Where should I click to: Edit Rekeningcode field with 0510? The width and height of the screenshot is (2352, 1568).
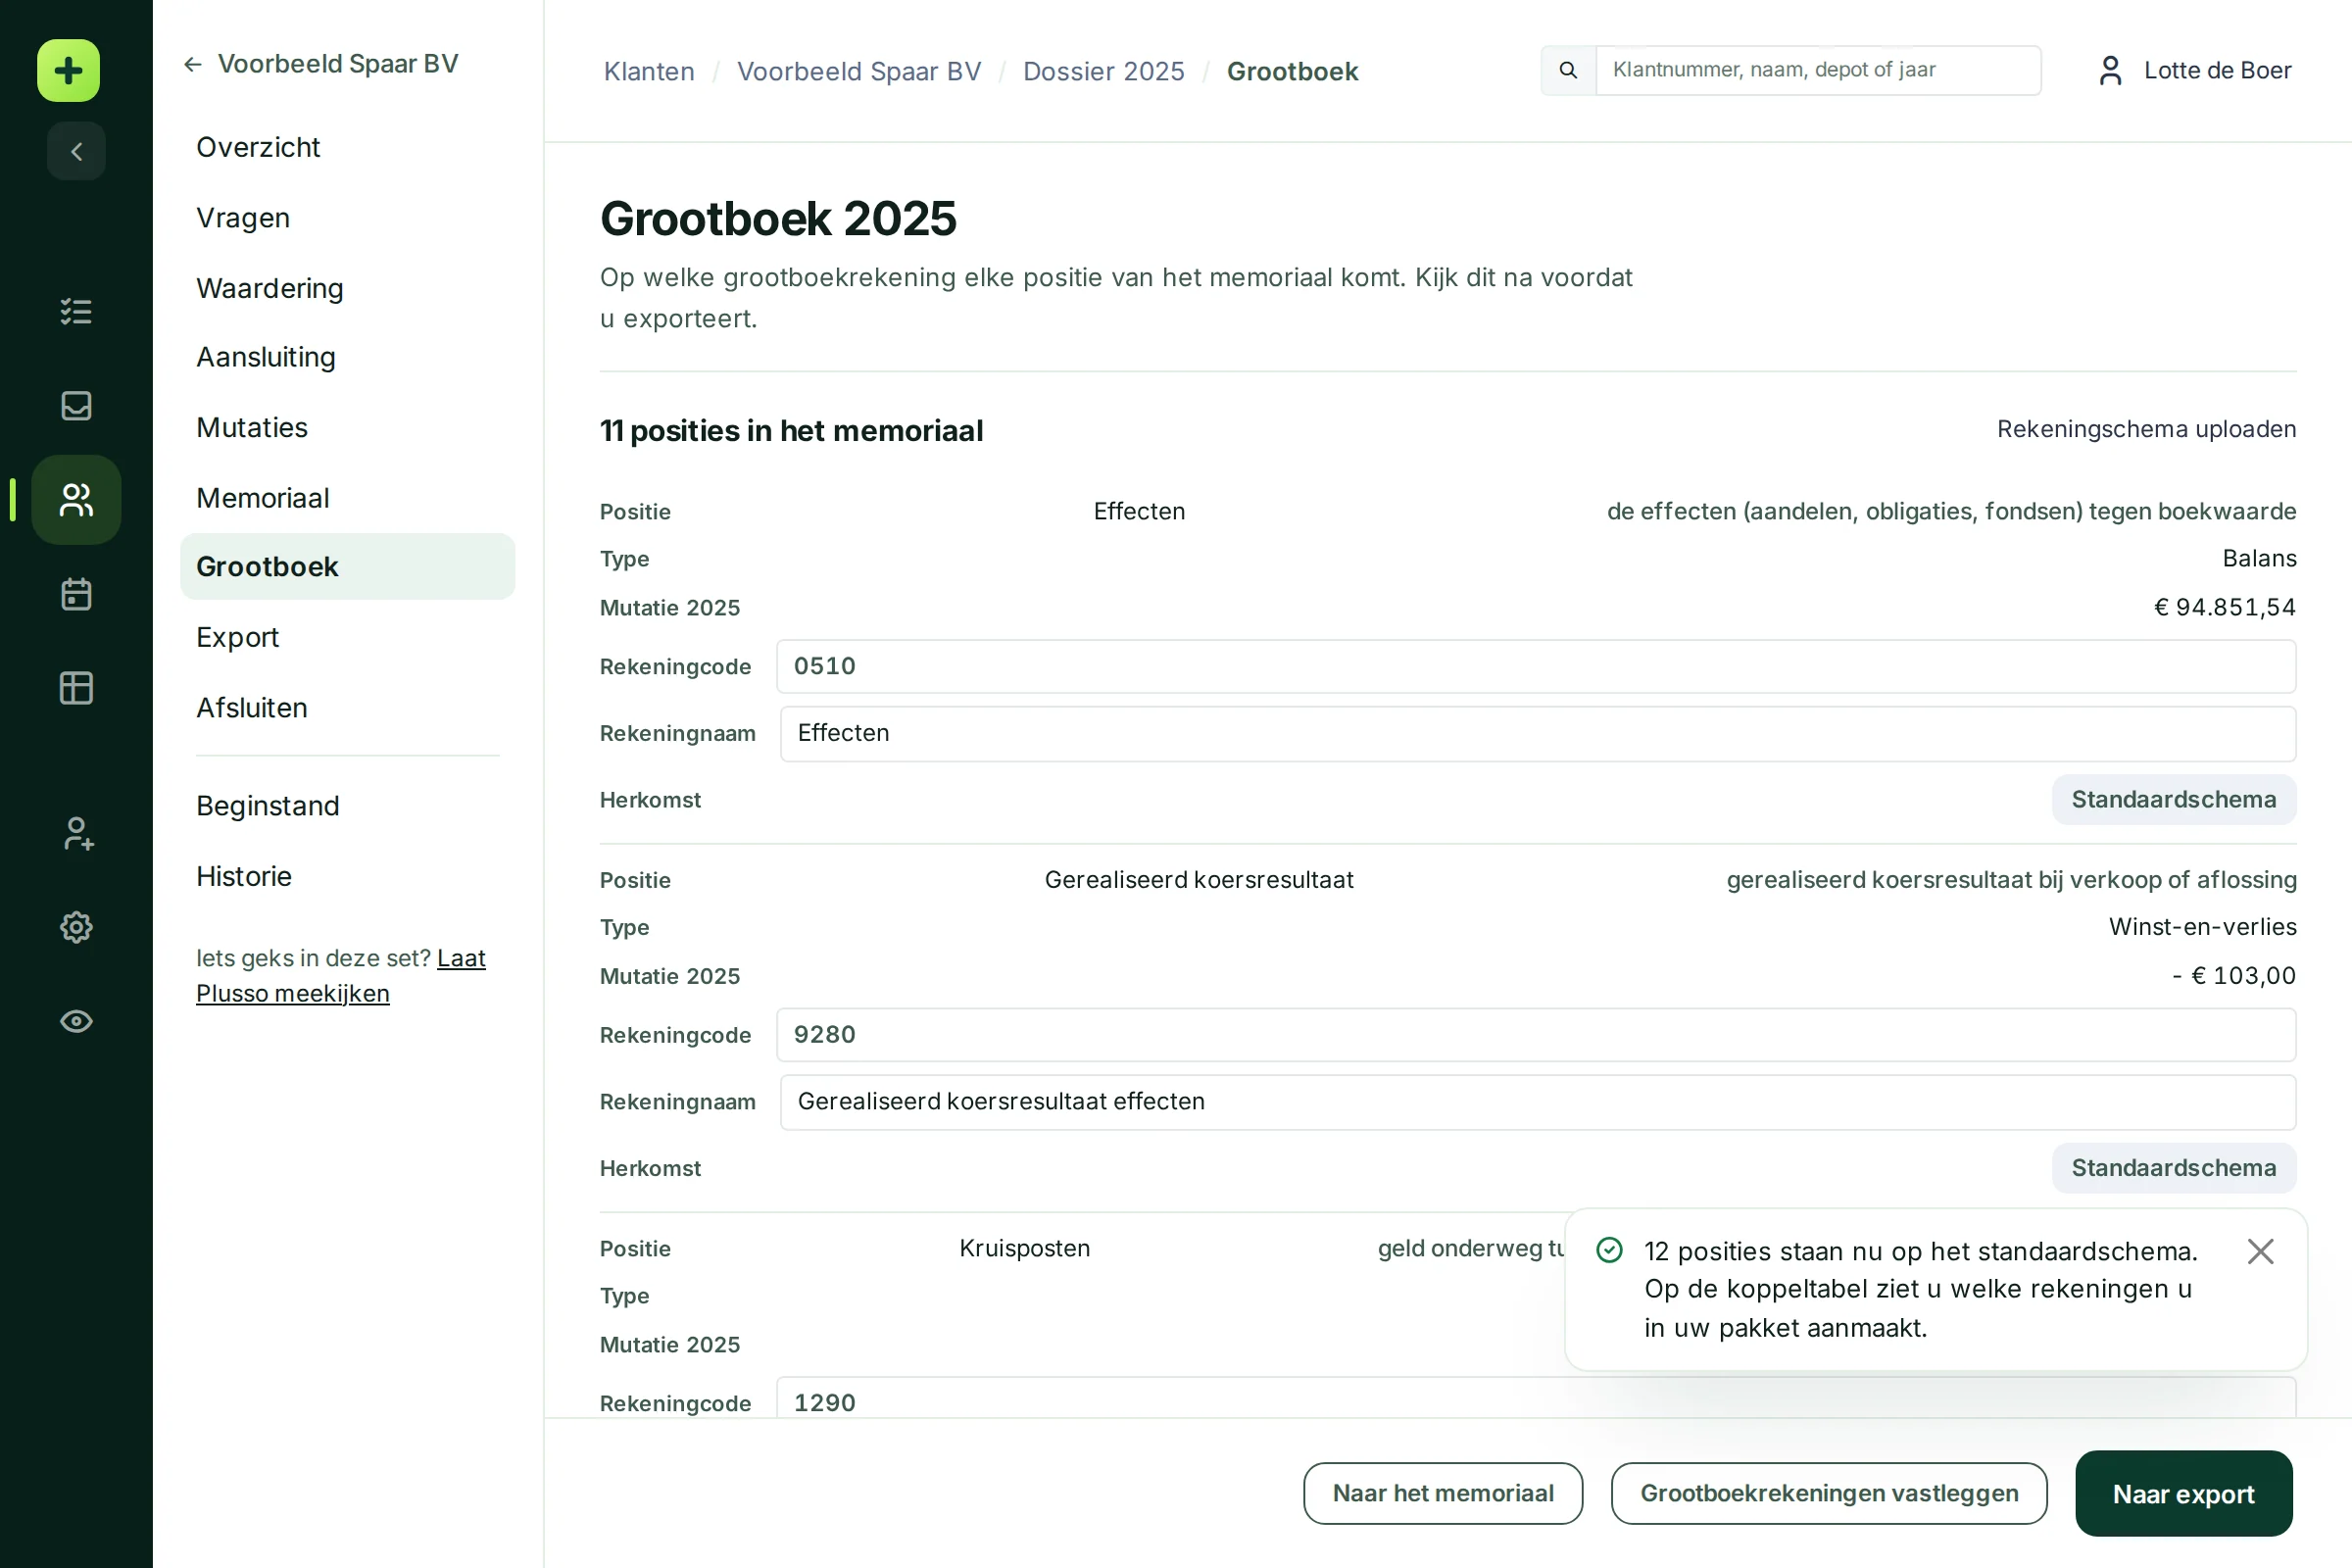(1536, 666)
